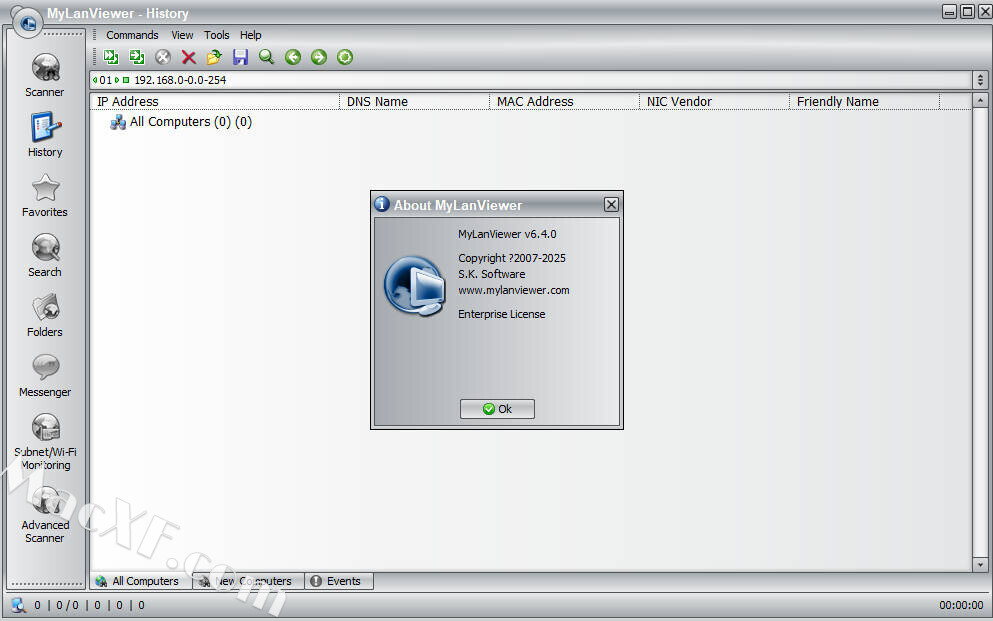This screenshot has height=621, width=993.
Task: Click the open folder toolbar icon
Action: 215,57
